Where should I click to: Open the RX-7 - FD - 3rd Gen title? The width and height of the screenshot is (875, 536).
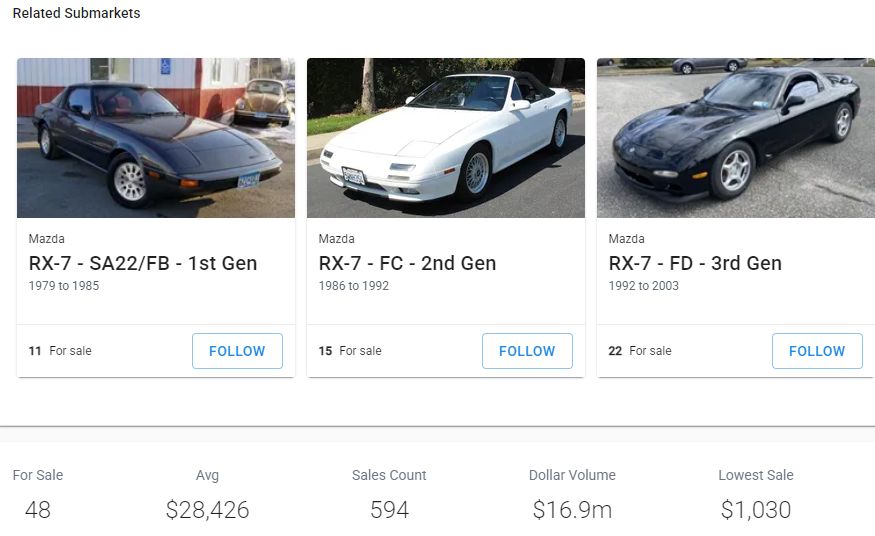(x=695, y=263)
